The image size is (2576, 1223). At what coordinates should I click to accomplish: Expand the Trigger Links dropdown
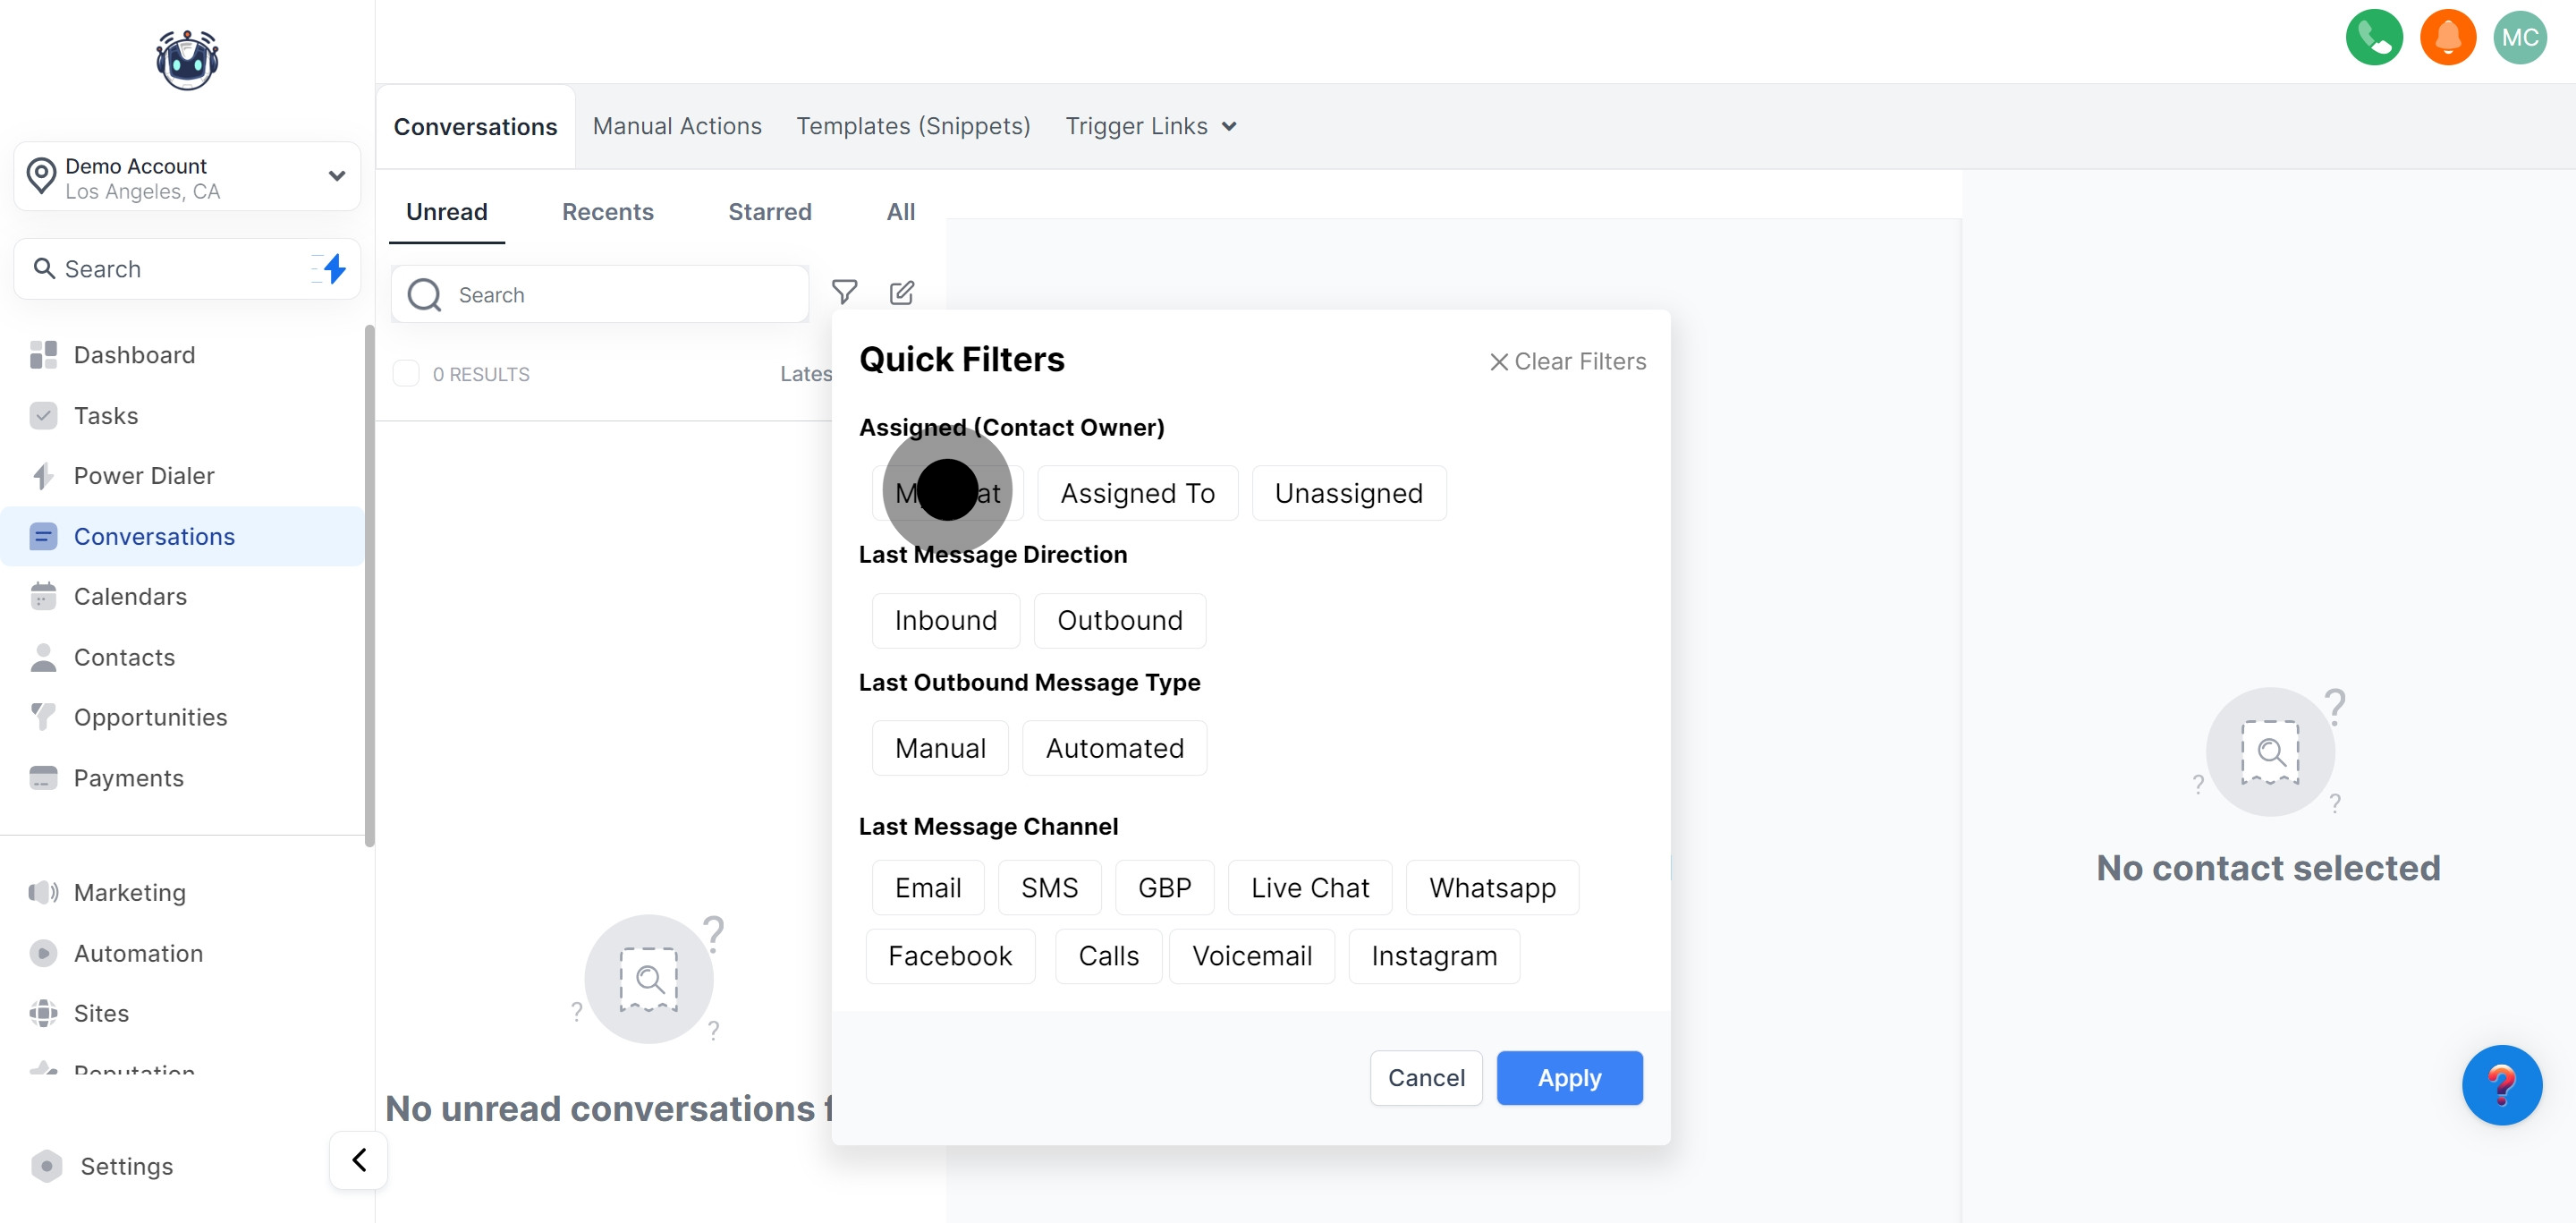(1150, 126)
